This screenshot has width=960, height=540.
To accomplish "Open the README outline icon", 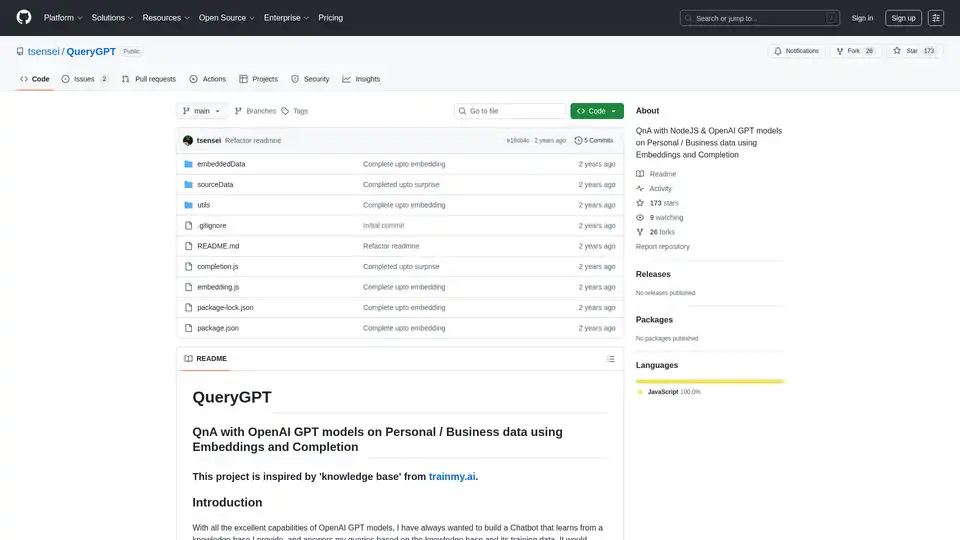I will pos(611,359).
